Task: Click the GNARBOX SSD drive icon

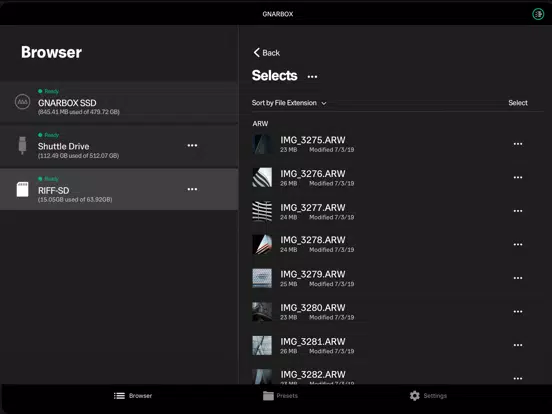Action: click(x=23, y=102)
